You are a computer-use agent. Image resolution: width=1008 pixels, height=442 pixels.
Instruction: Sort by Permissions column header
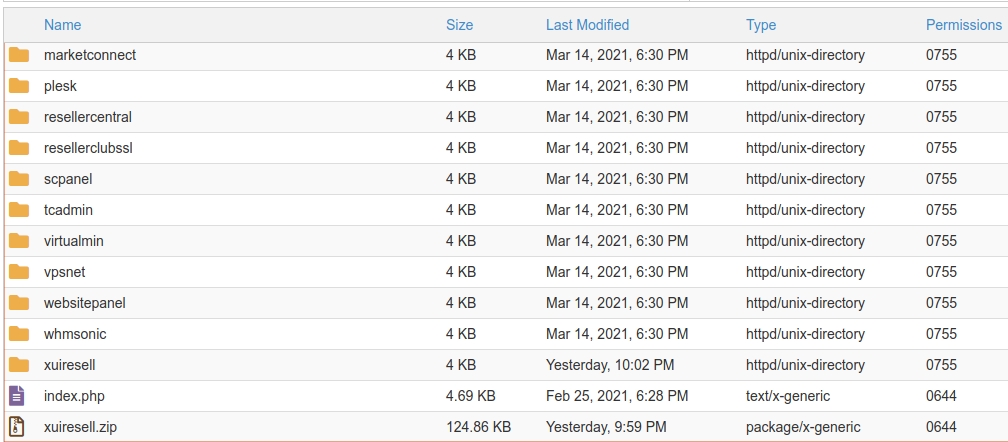[x=963, y=25]
